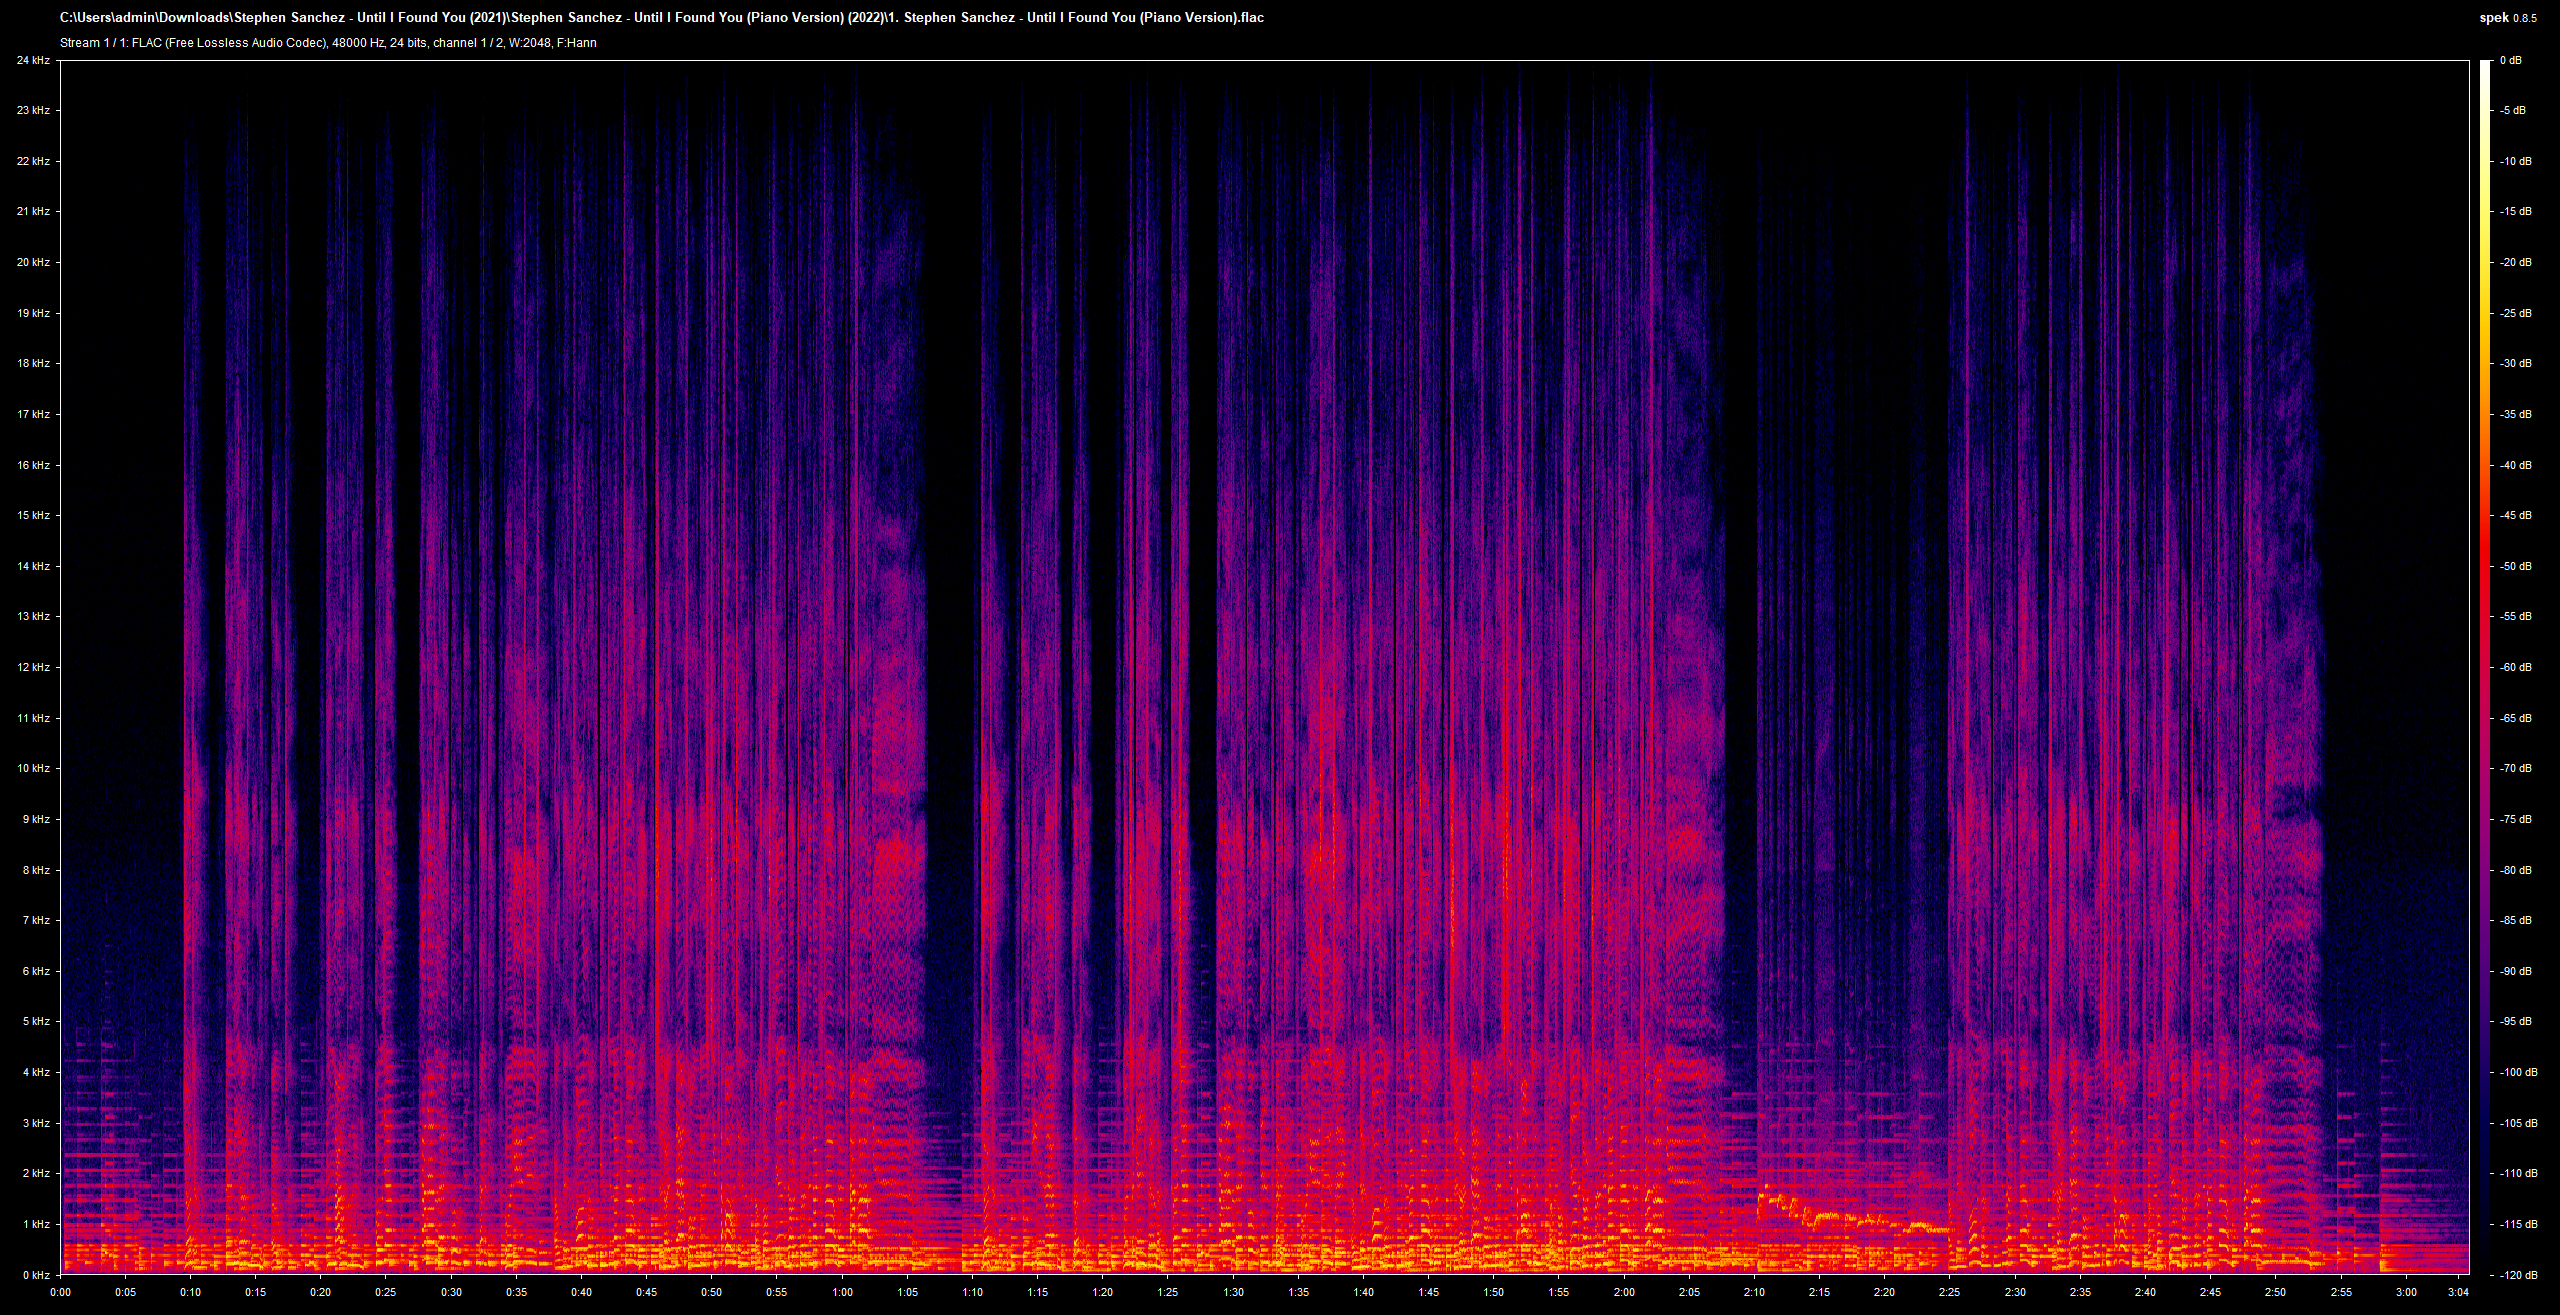
Task: Click the "3 kHz" frequency label
Action: pos(36,1124)
